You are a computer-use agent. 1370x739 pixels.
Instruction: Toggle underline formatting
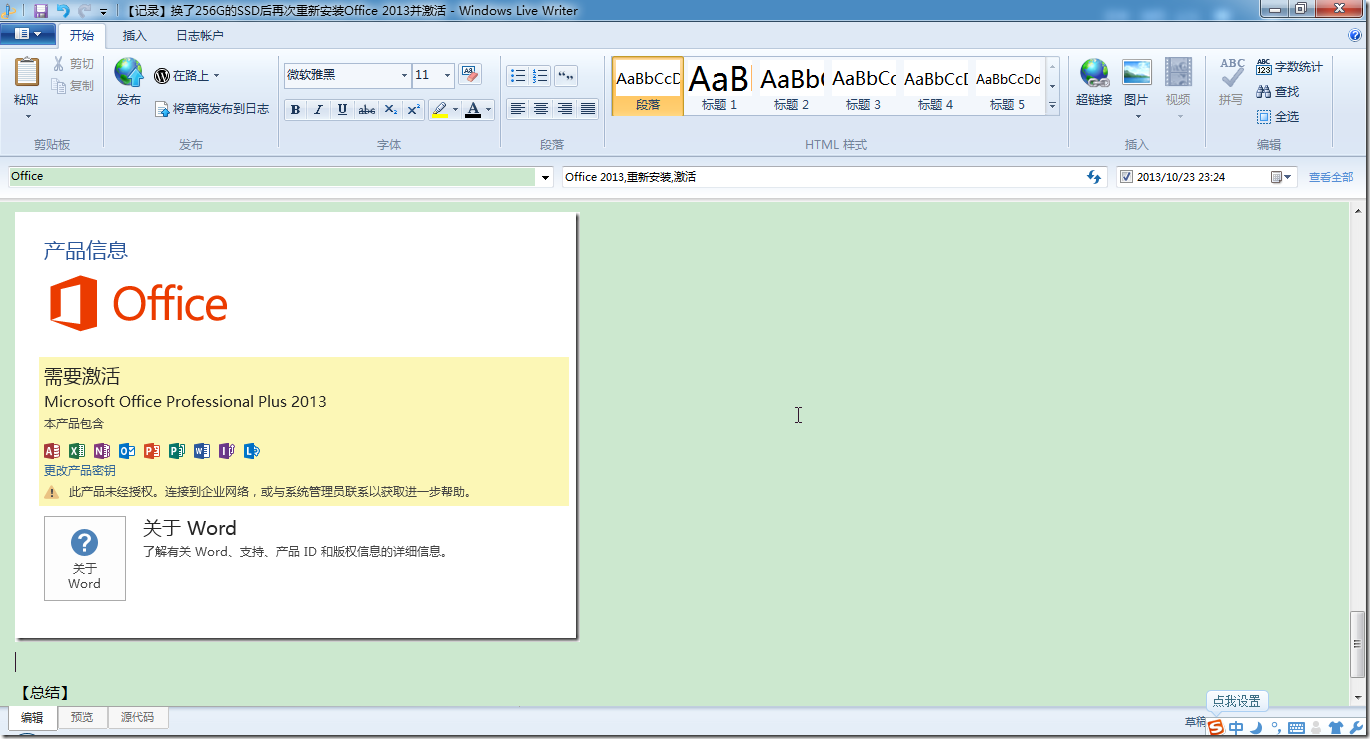(x=343, y=109)
